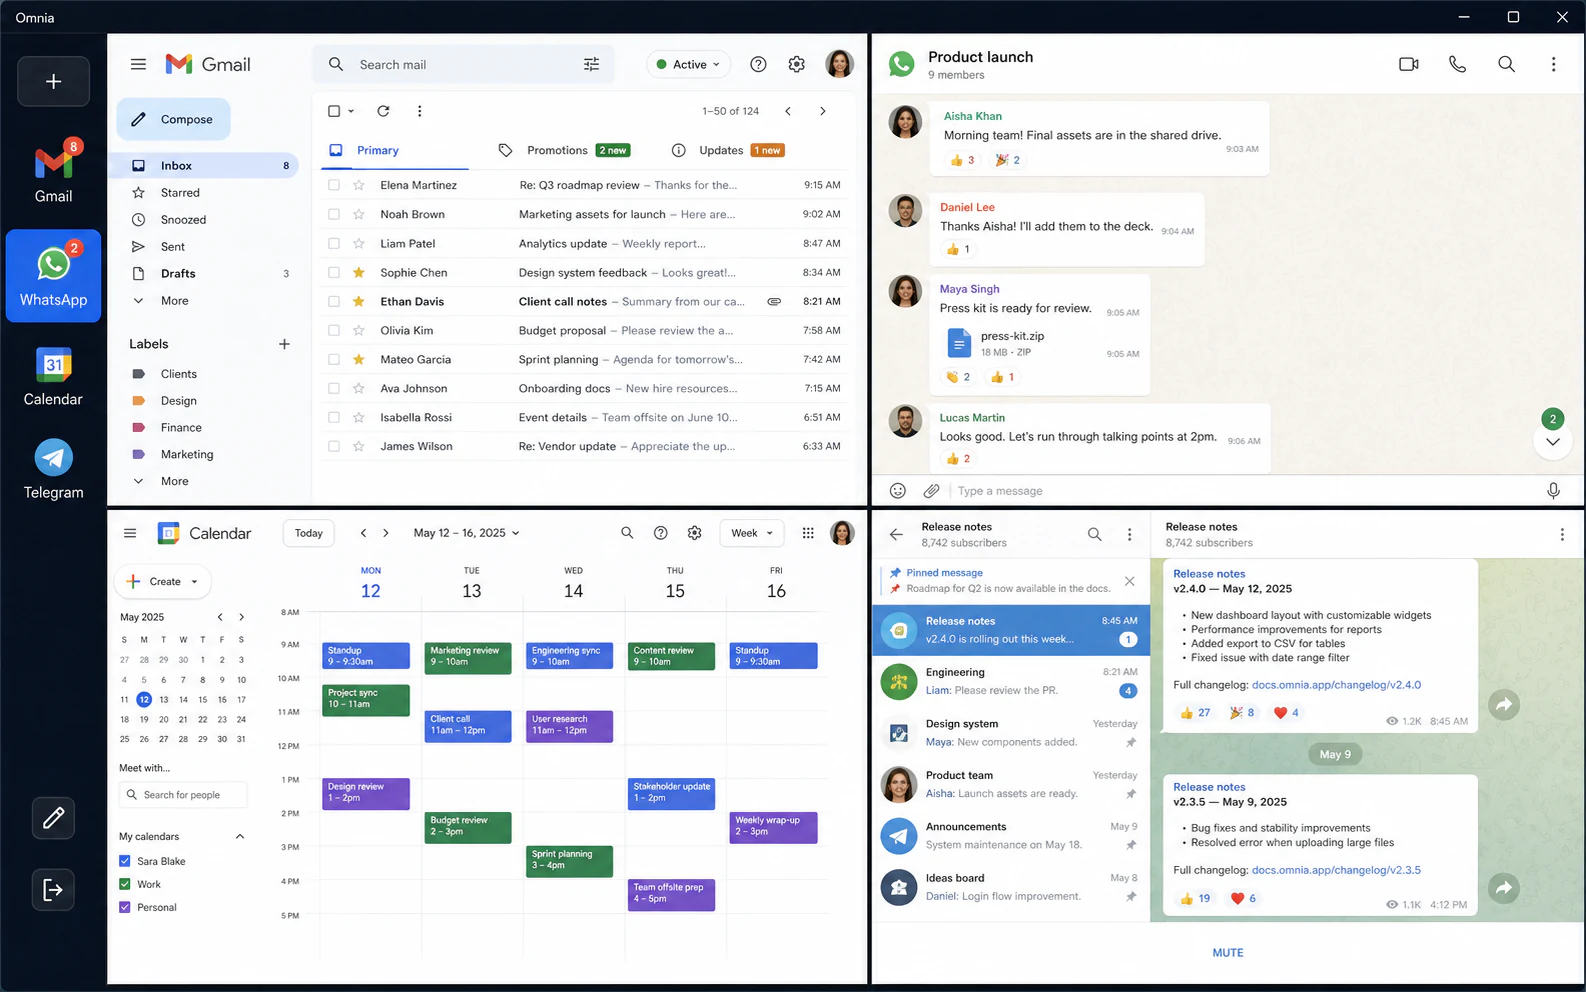The height and width of the screenshot is (992, 1586).
Task: Expand More under Gmail folders
Action: [x=174, y=300]
